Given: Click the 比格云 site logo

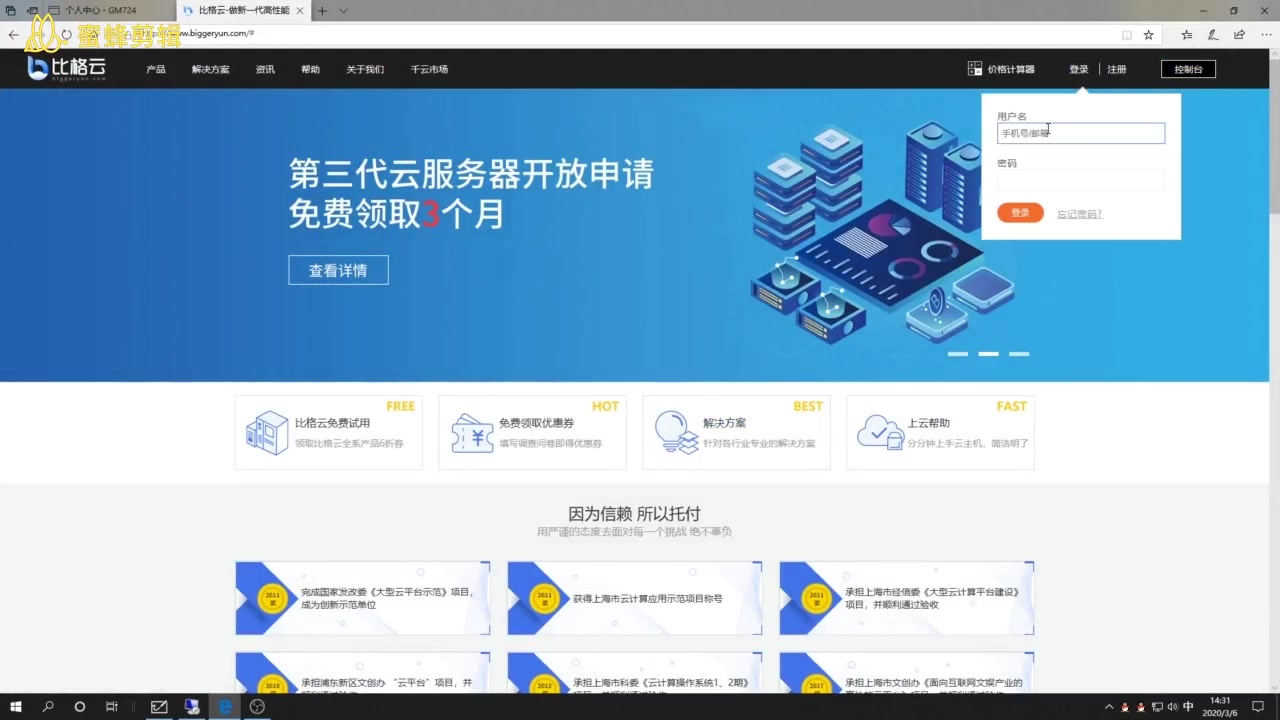Looking at the screenshot, I should pyautogui.click(x=67, y=68).
